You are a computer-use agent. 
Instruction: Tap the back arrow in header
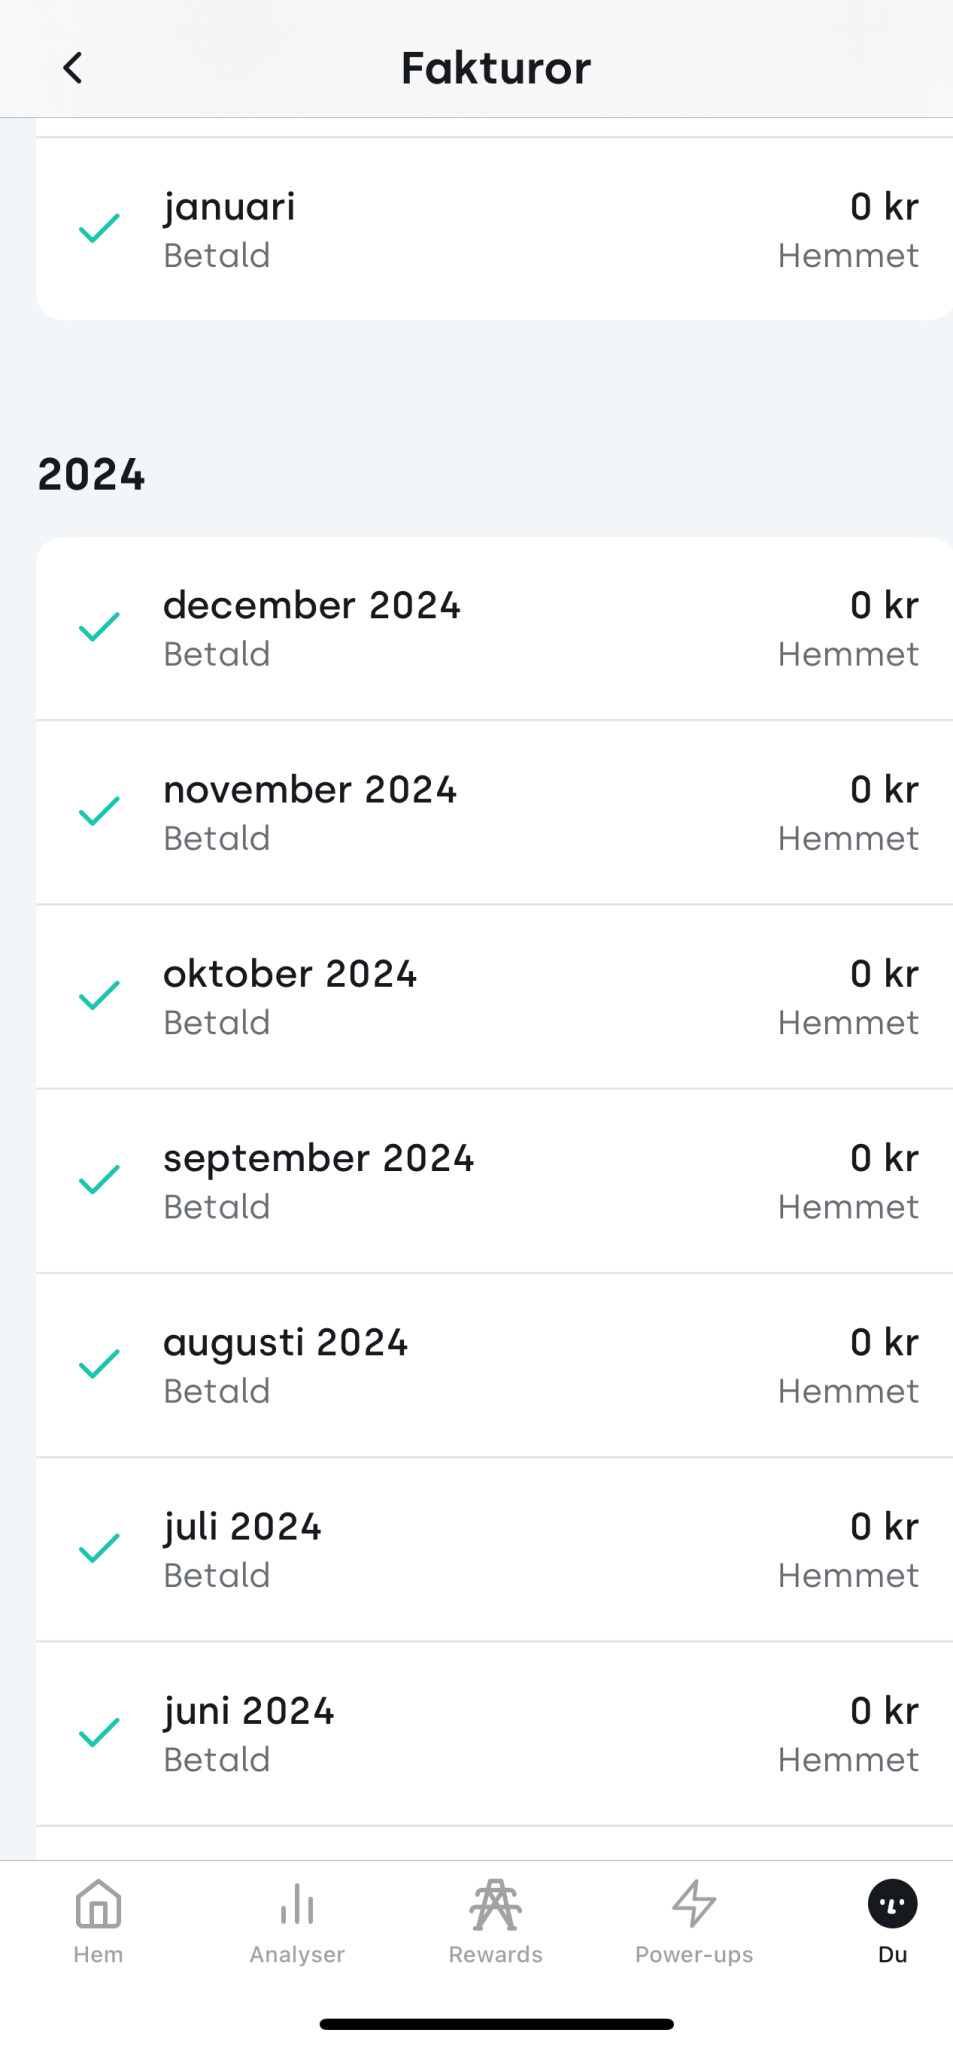[73, 68]
